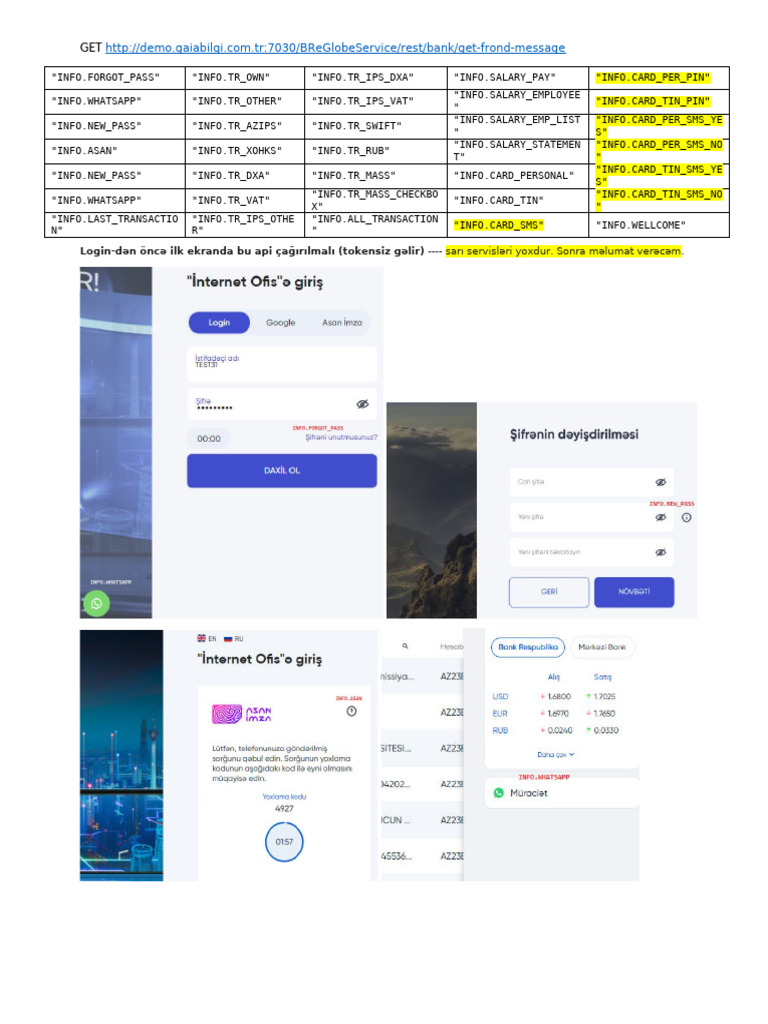Click the DAXİL OL button
This screenshot has height=1024, width=768.
(282, 470)
